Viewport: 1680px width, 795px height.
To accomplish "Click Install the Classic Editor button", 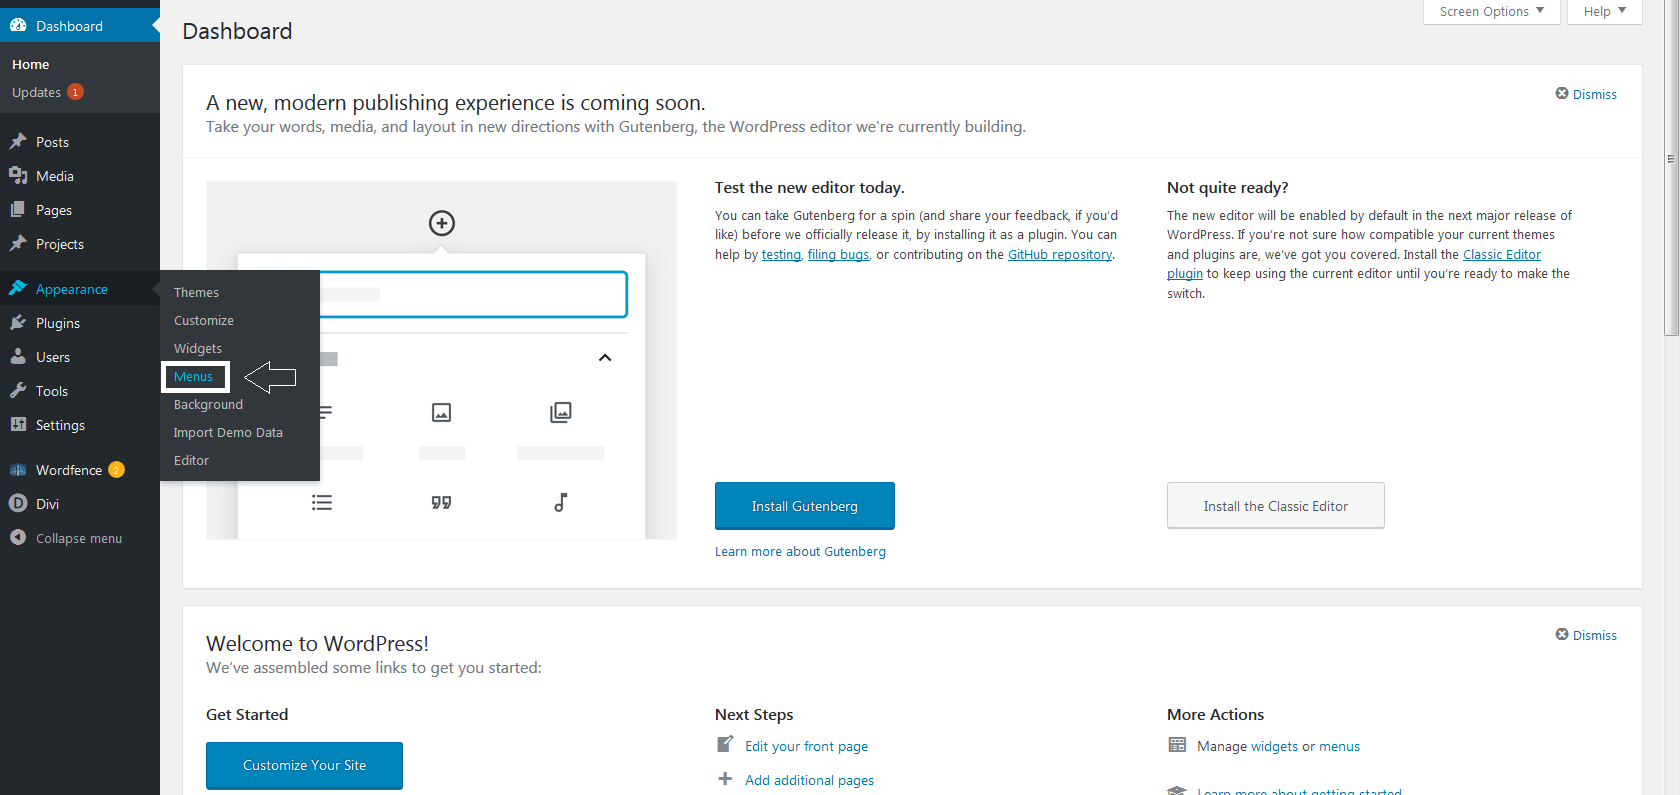I will pyautogui.click(x=1276, y=506).
